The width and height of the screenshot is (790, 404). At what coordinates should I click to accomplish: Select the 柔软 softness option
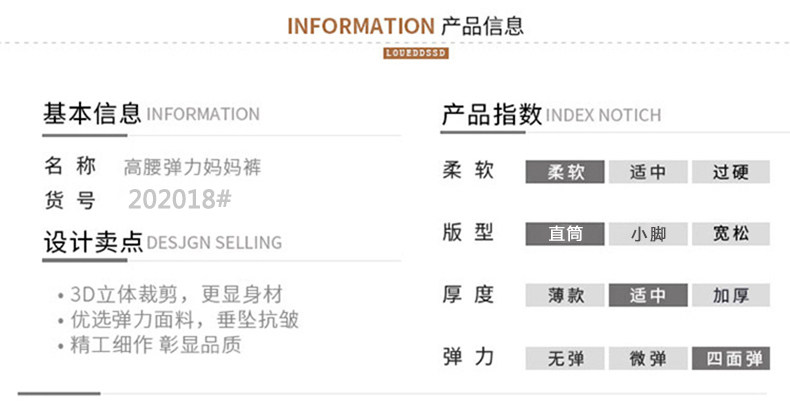[x=565, y=172]
